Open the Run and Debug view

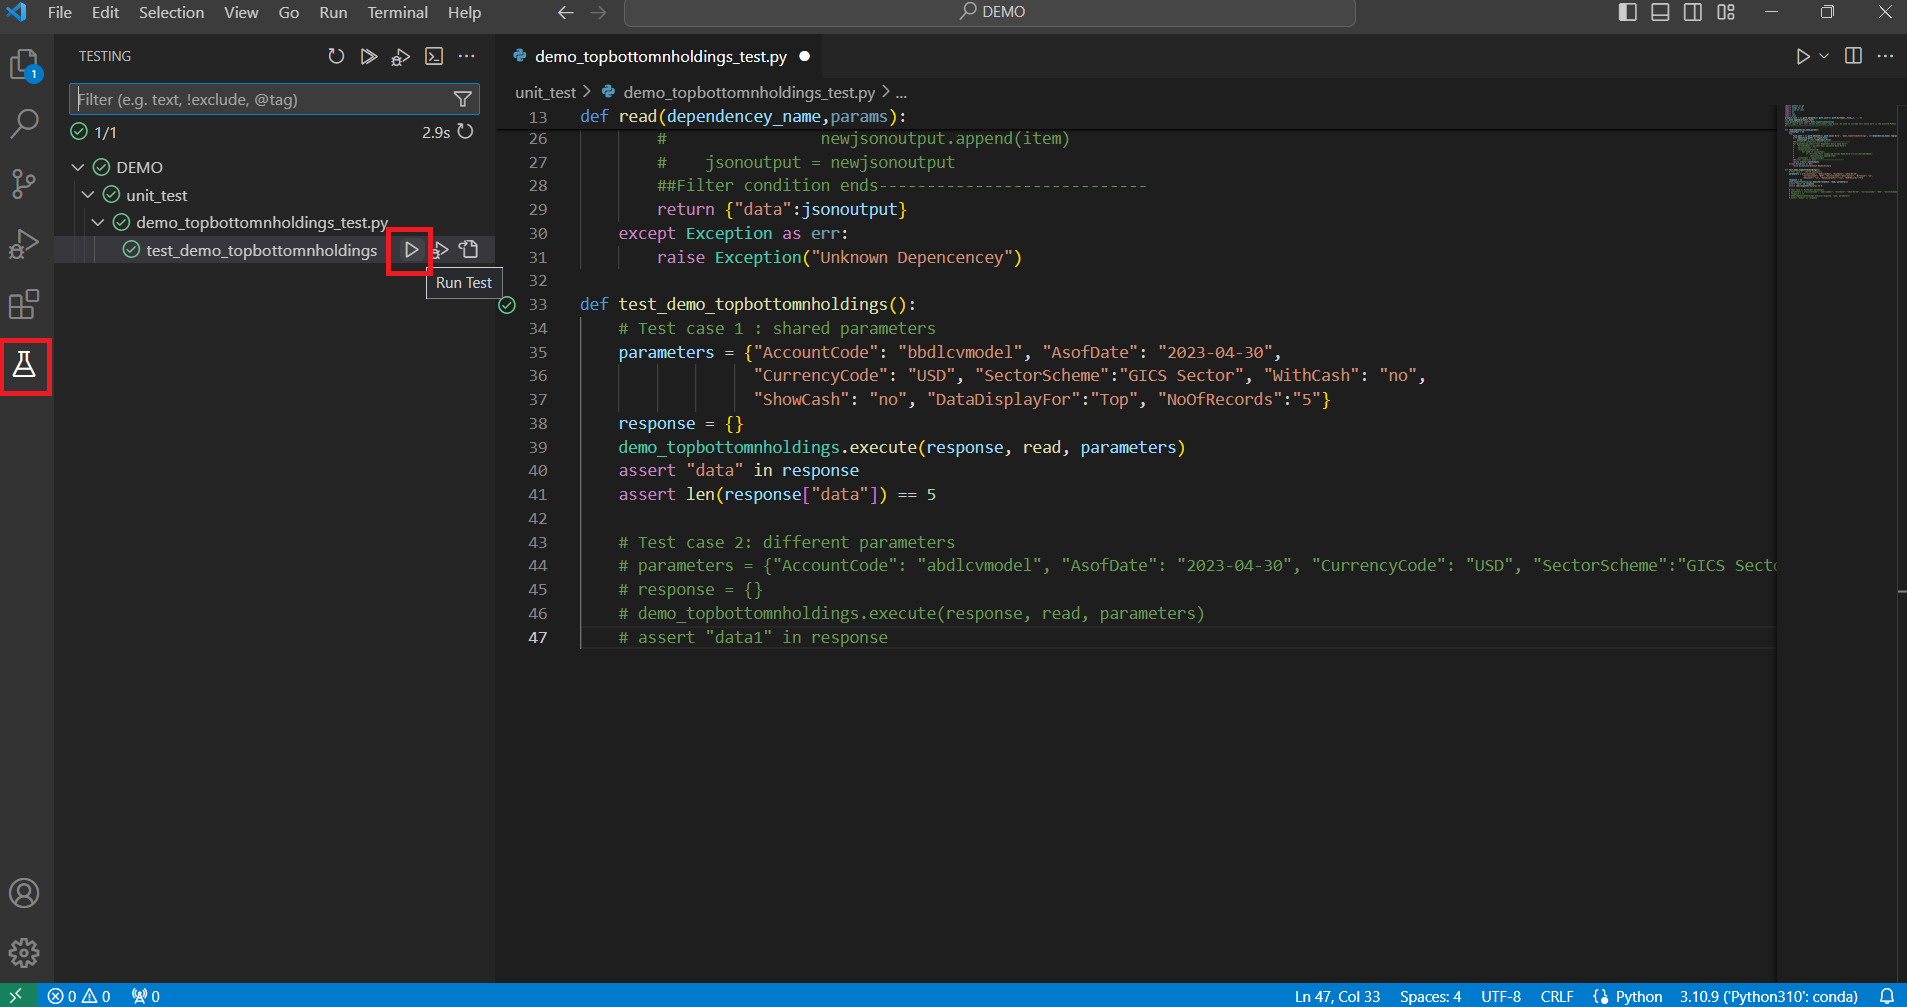[x=24, y=244]
